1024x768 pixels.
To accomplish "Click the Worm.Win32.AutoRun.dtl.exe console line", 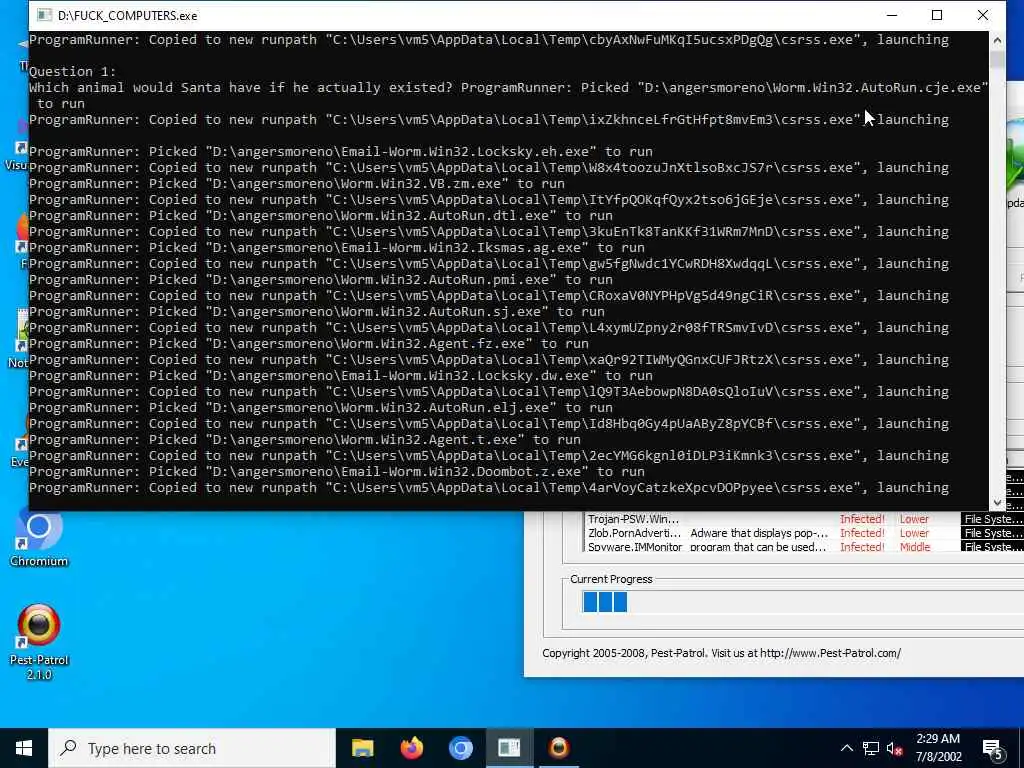I will [321, 216].
